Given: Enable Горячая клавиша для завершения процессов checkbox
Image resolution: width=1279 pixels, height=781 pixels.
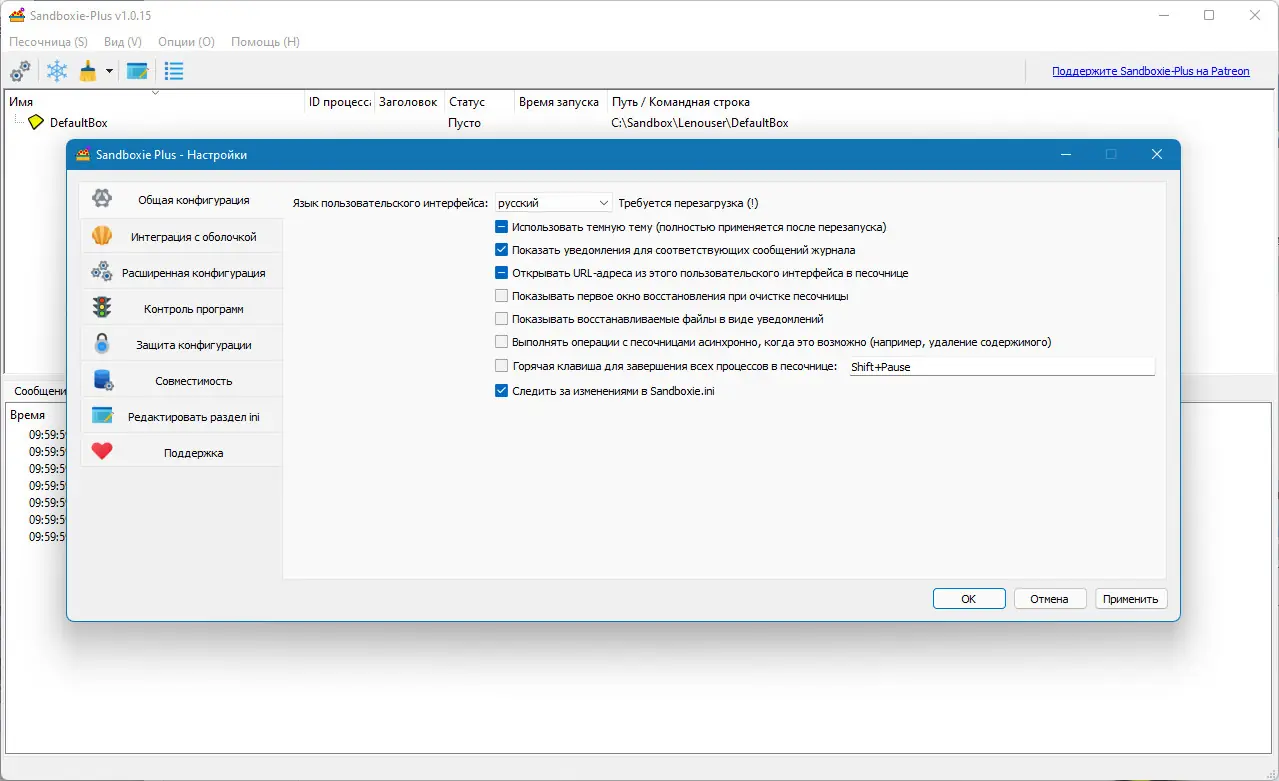Looking at the screenshot, I should click(502, 367).
